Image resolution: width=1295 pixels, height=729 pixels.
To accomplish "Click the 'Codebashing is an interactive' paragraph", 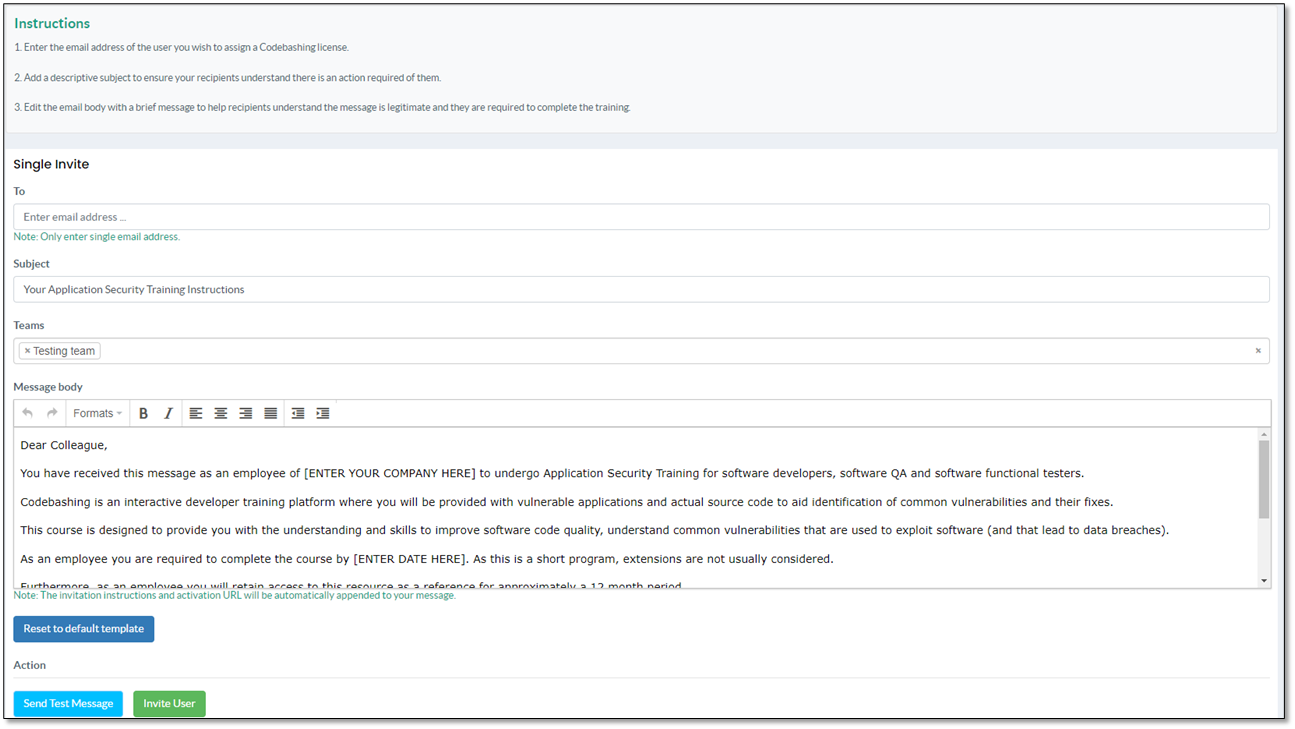I will coord(567,502).
